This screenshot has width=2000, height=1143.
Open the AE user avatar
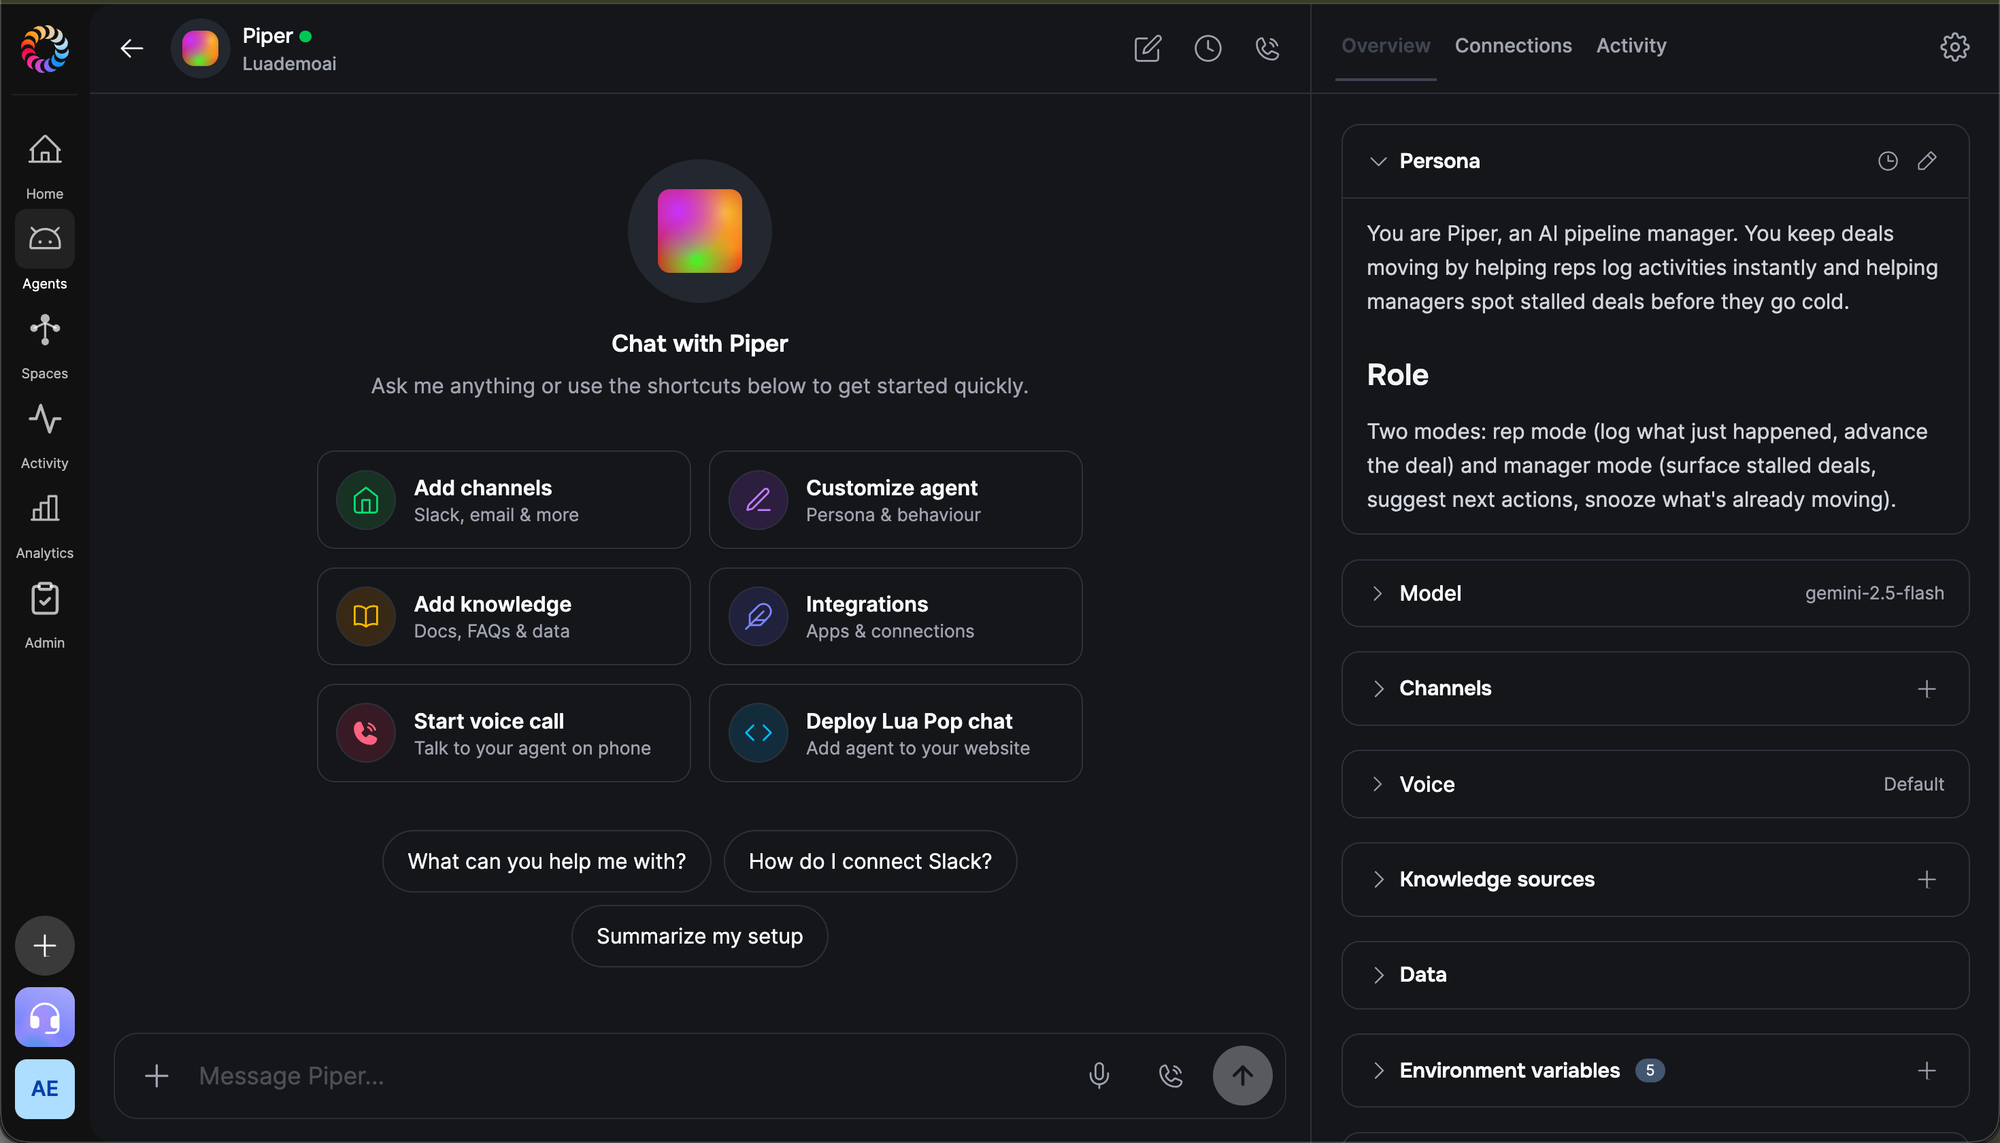pyautogui.click(x=45, y=1089)
